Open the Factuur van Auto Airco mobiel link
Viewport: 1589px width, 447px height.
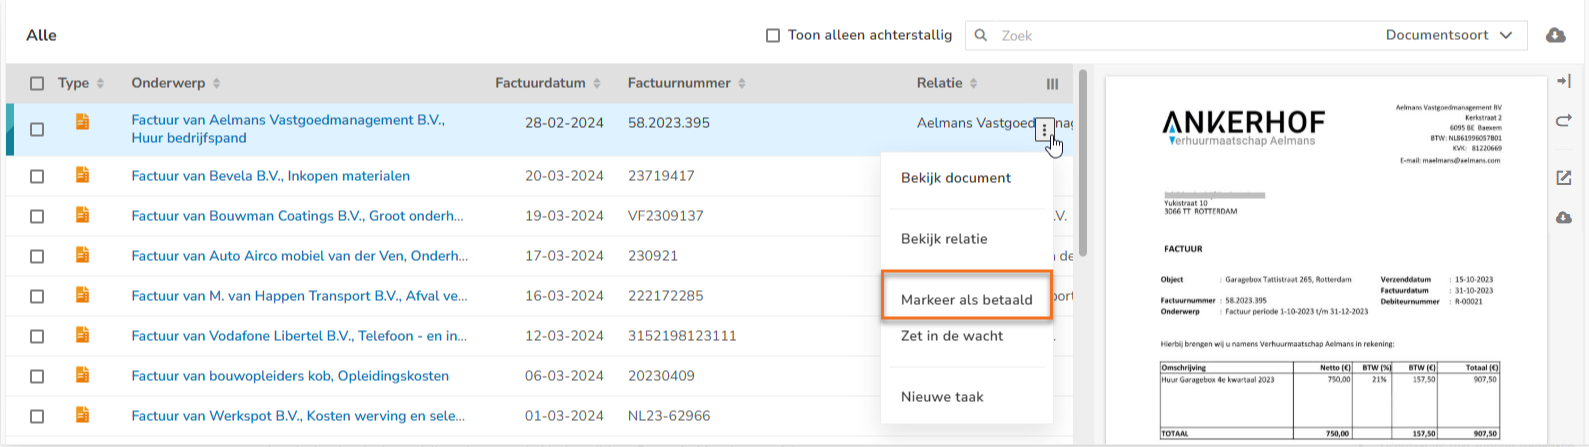pos(299,256)
